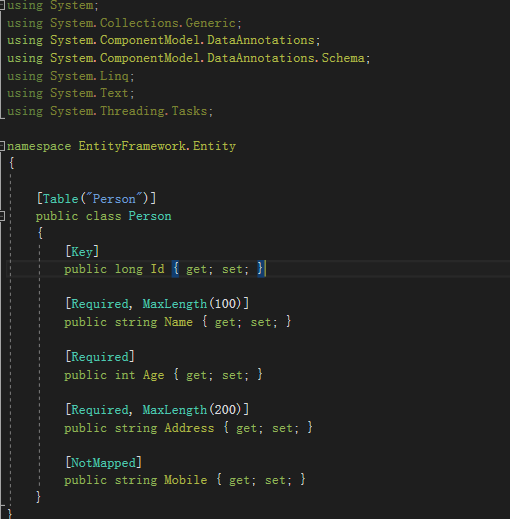
Task: Click the [NotMapped] attribute
Action: pyautogui.click(x=103, y=463)
